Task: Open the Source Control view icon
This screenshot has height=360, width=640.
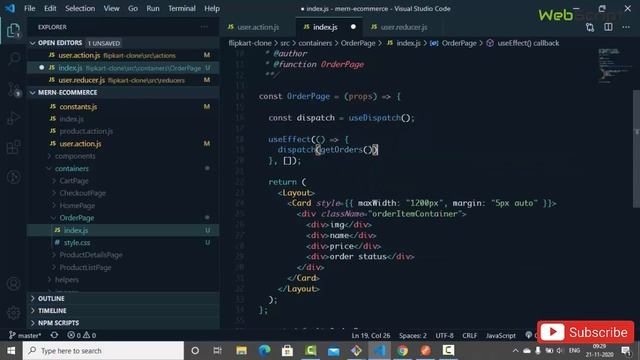Action: click(13, 89)
